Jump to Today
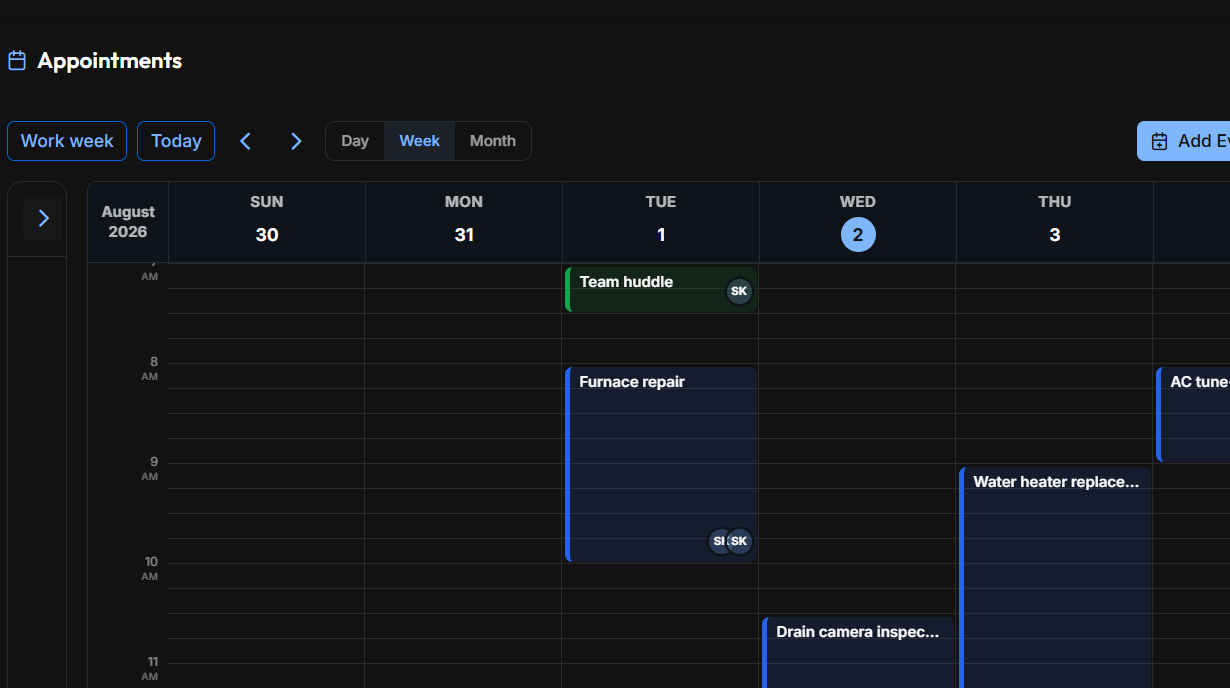Image resolution: width=1230 pixels, height=688 pixels. pos(176,141)
